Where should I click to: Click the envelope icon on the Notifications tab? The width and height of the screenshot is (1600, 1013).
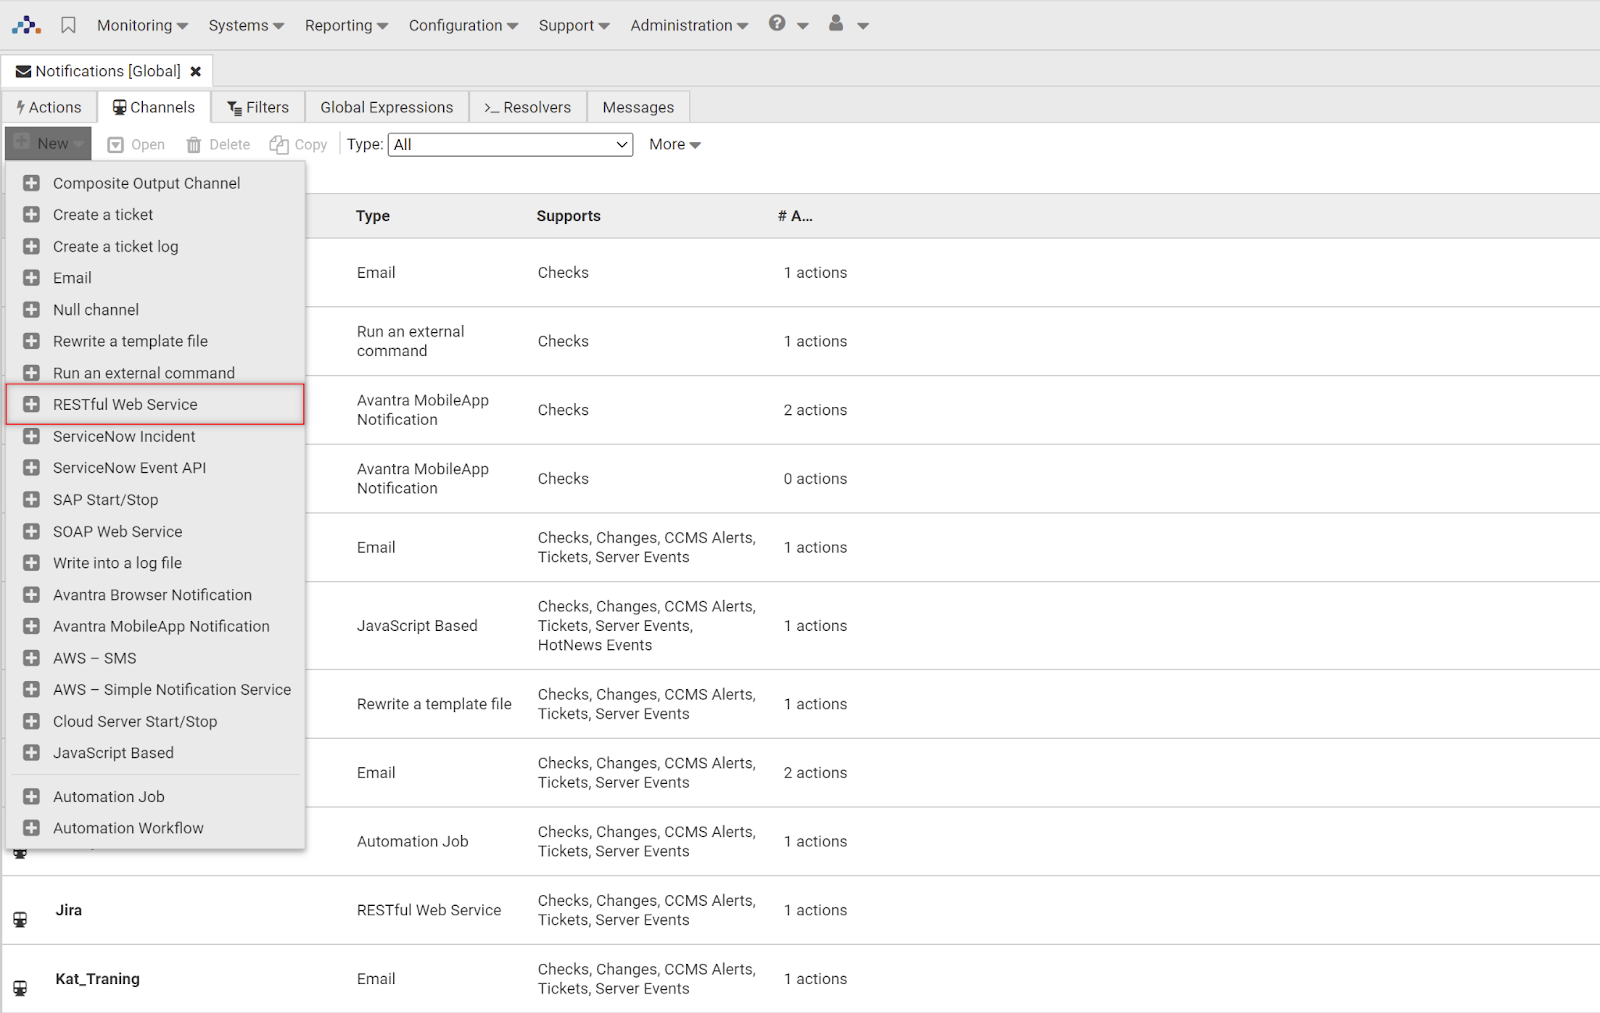pyautogui.click(x=24, y=70)
